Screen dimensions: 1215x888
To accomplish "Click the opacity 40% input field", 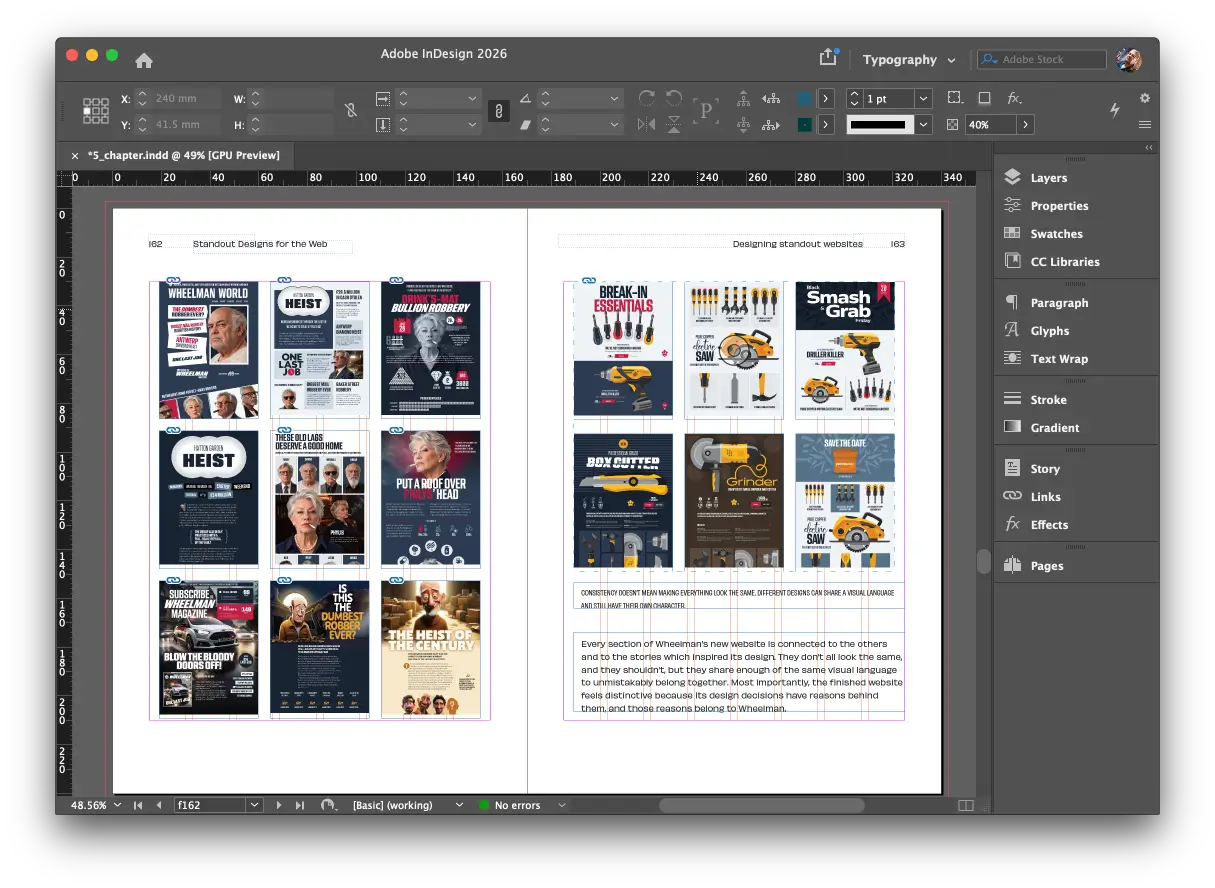I will (990, 125).
